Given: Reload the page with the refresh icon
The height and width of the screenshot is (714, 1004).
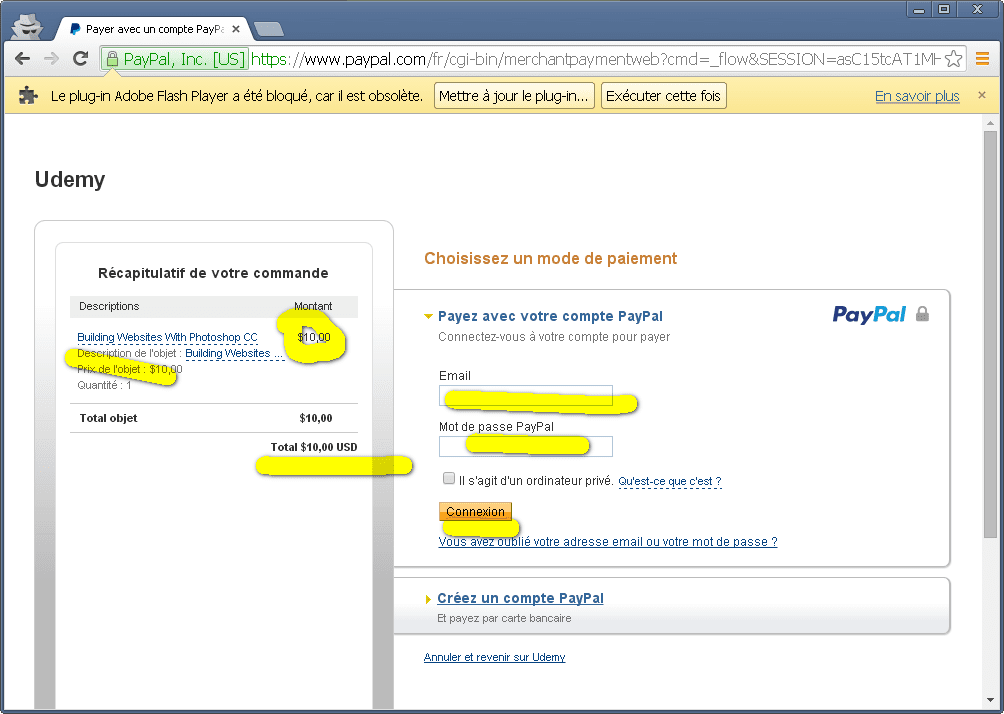Looking at the screenshot, I should pos(80,59).
